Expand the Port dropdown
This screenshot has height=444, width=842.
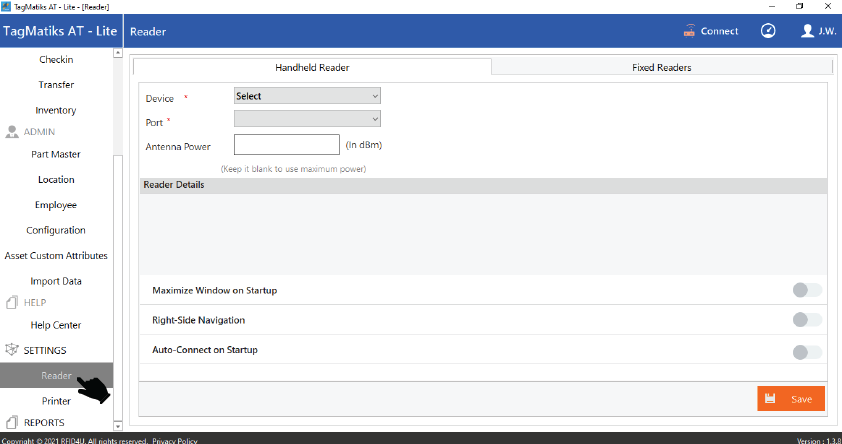coord(307,119)
